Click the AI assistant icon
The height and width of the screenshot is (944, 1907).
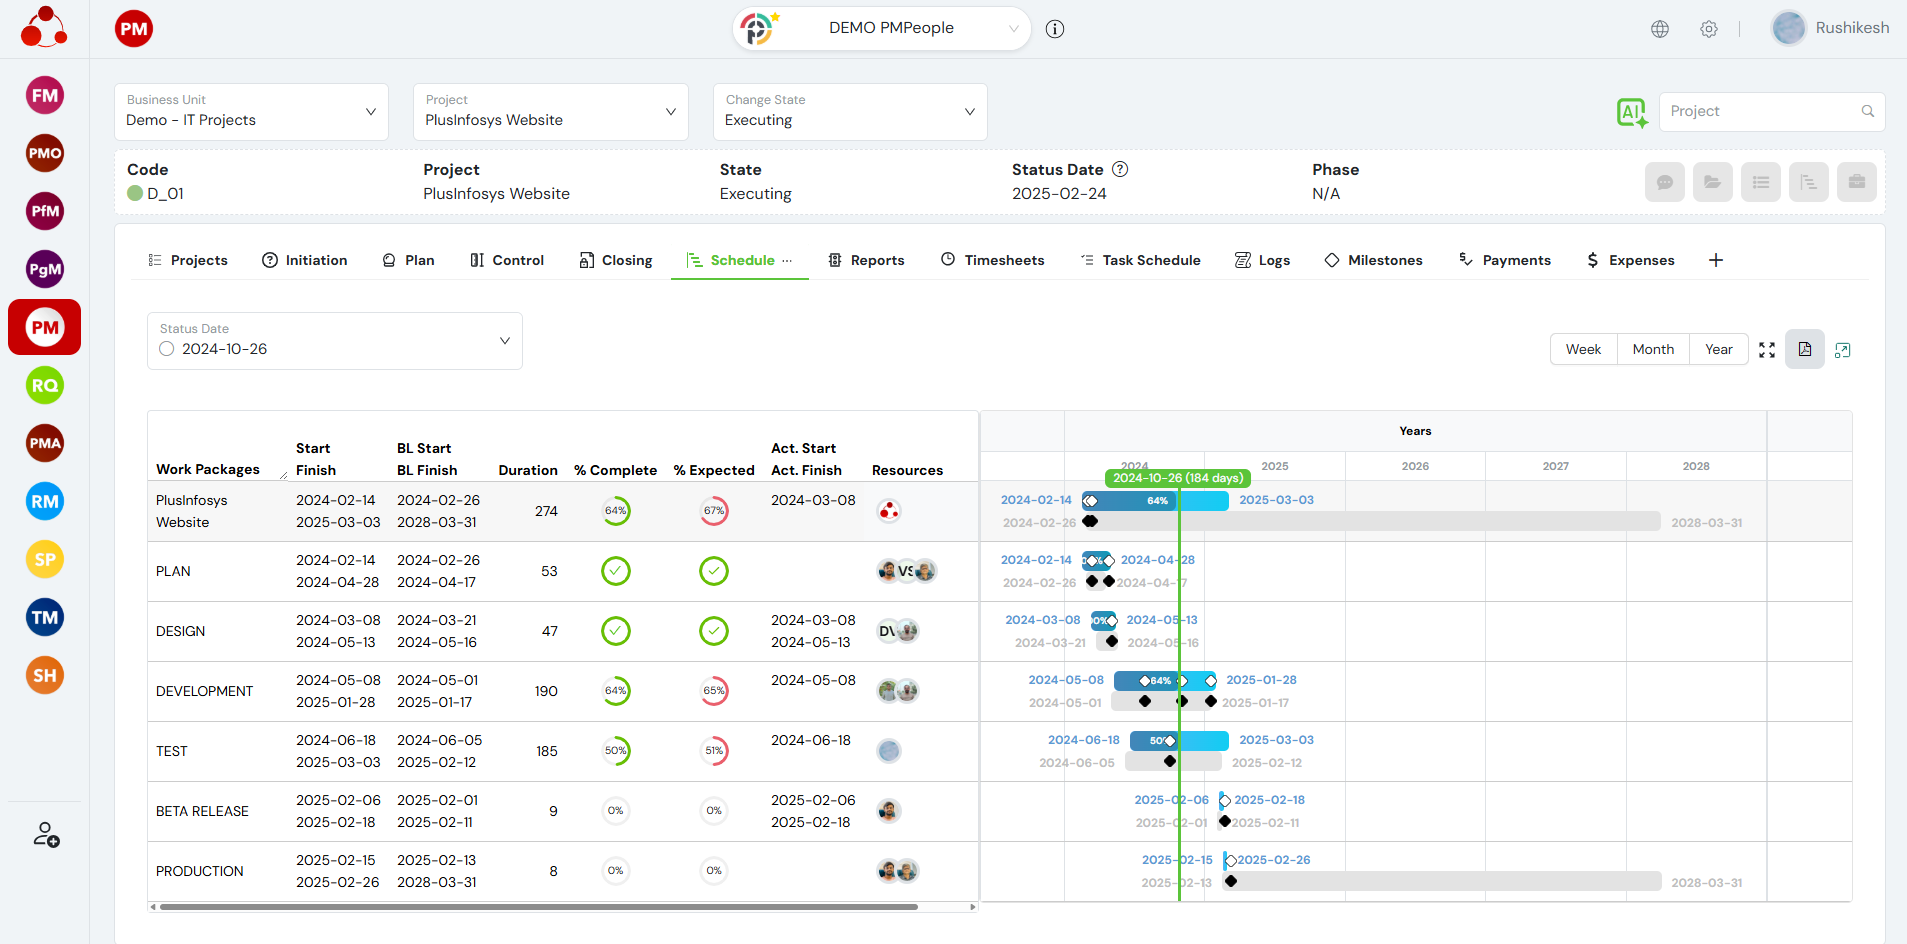point(1631,112)
